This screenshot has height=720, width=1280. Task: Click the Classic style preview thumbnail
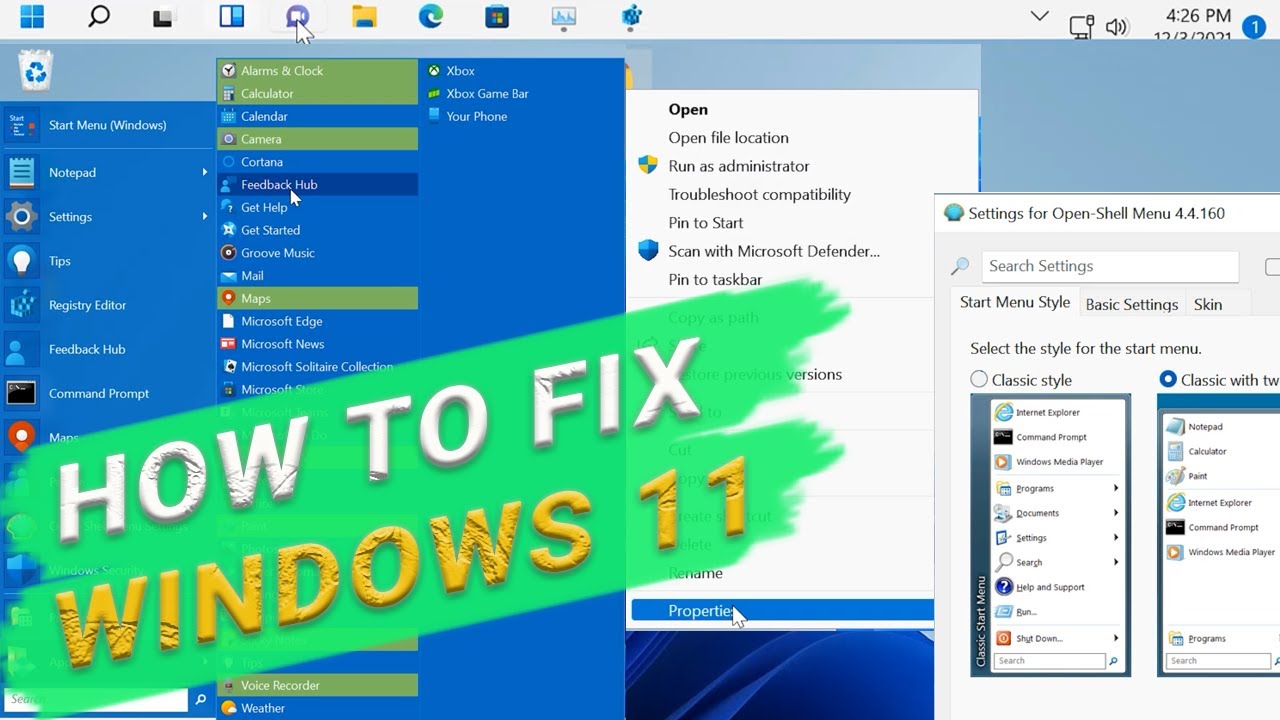pyautogui.click(x=1050, y=535)
